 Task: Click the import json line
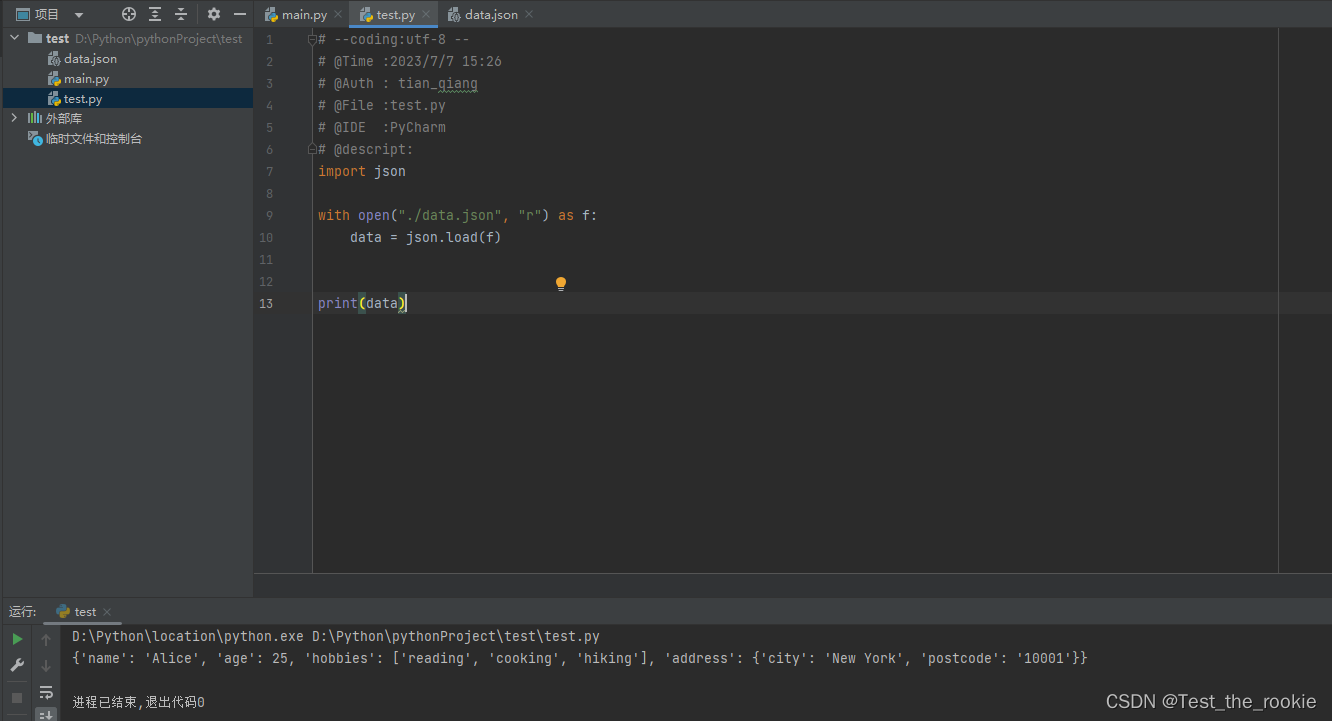pos(362,171)
